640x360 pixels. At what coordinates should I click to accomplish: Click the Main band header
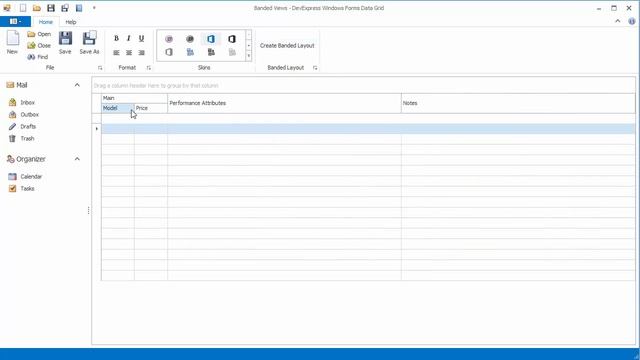click(x=134, y=98)
